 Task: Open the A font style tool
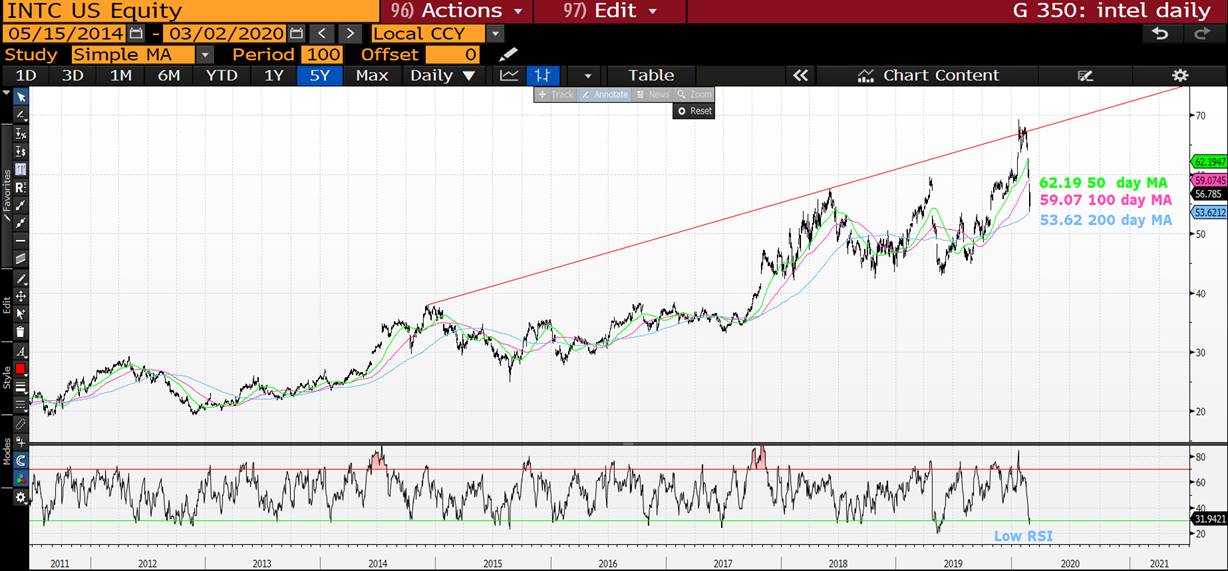pos(20,352)
